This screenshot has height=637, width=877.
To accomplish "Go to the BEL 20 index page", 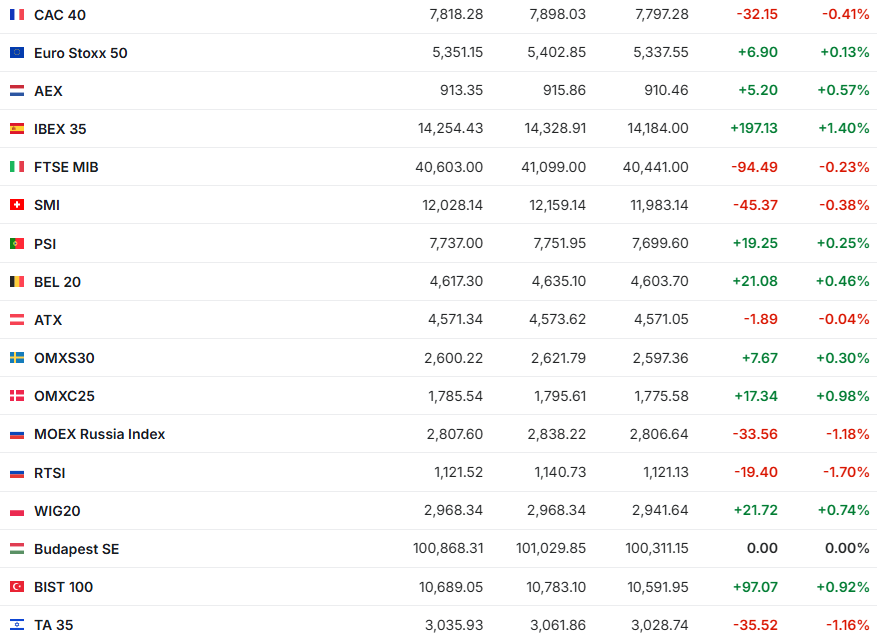I will [57, 282].
